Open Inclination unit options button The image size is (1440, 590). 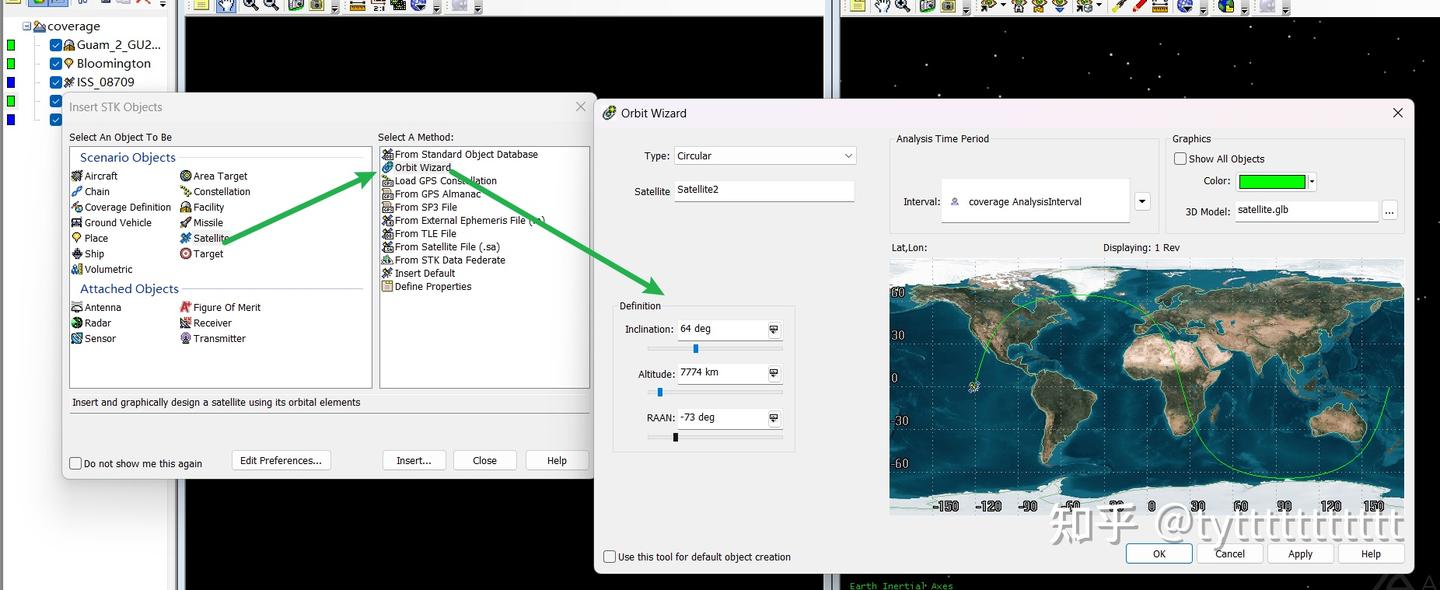coord(774,330)
